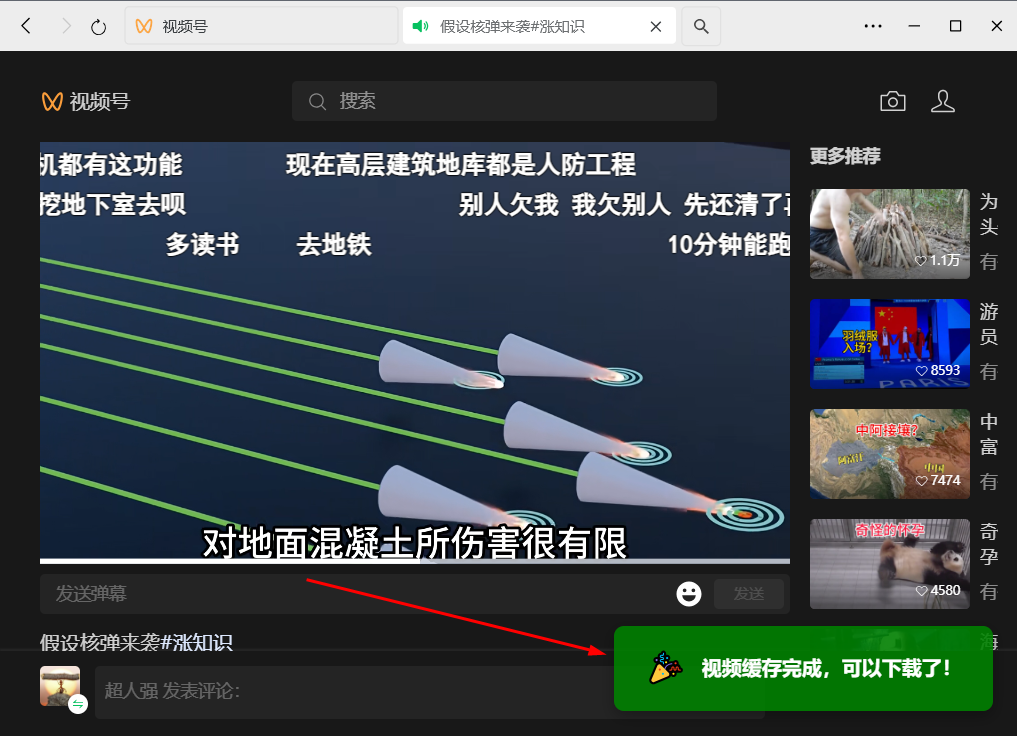Click the 发送弹幕 input field
This screenshot has height=736, width=1017.
click(350, 594)
